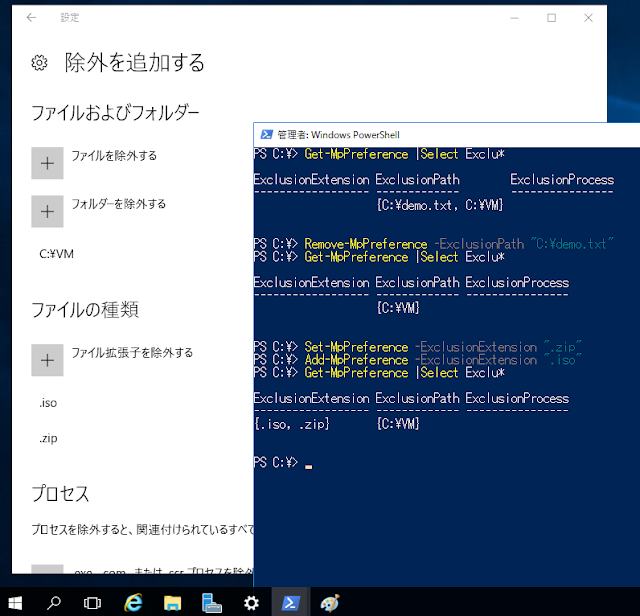The width and height of the screenshot is (640, 616).
Task: Click the plus button for ファイル拡張子を除外する
Action: point(47,360)
